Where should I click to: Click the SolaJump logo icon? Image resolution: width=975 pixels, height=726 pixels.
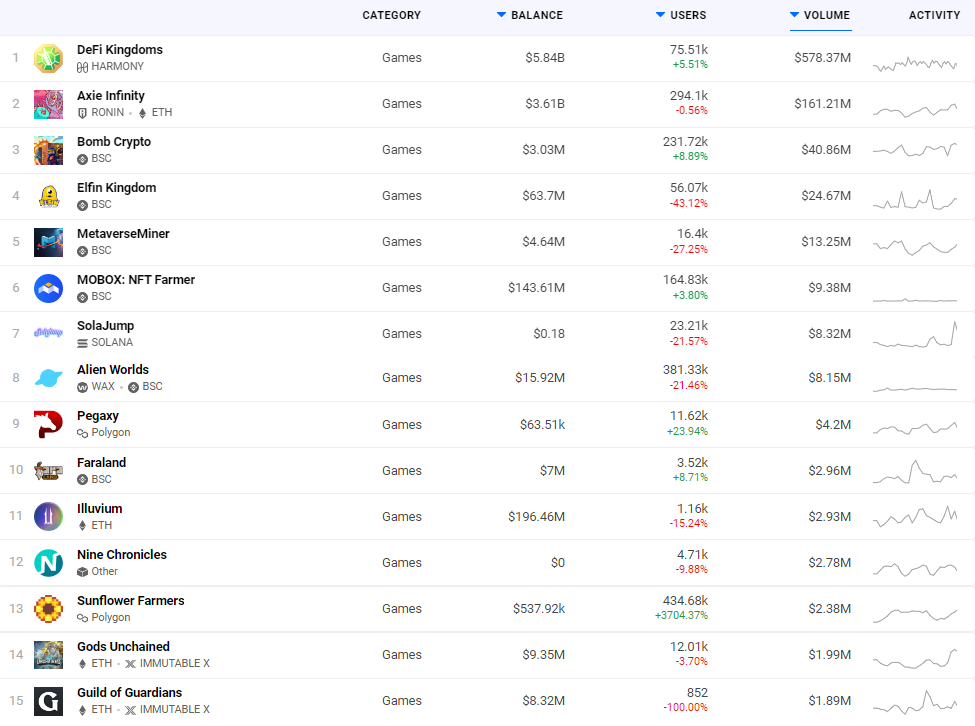point(49,333)
